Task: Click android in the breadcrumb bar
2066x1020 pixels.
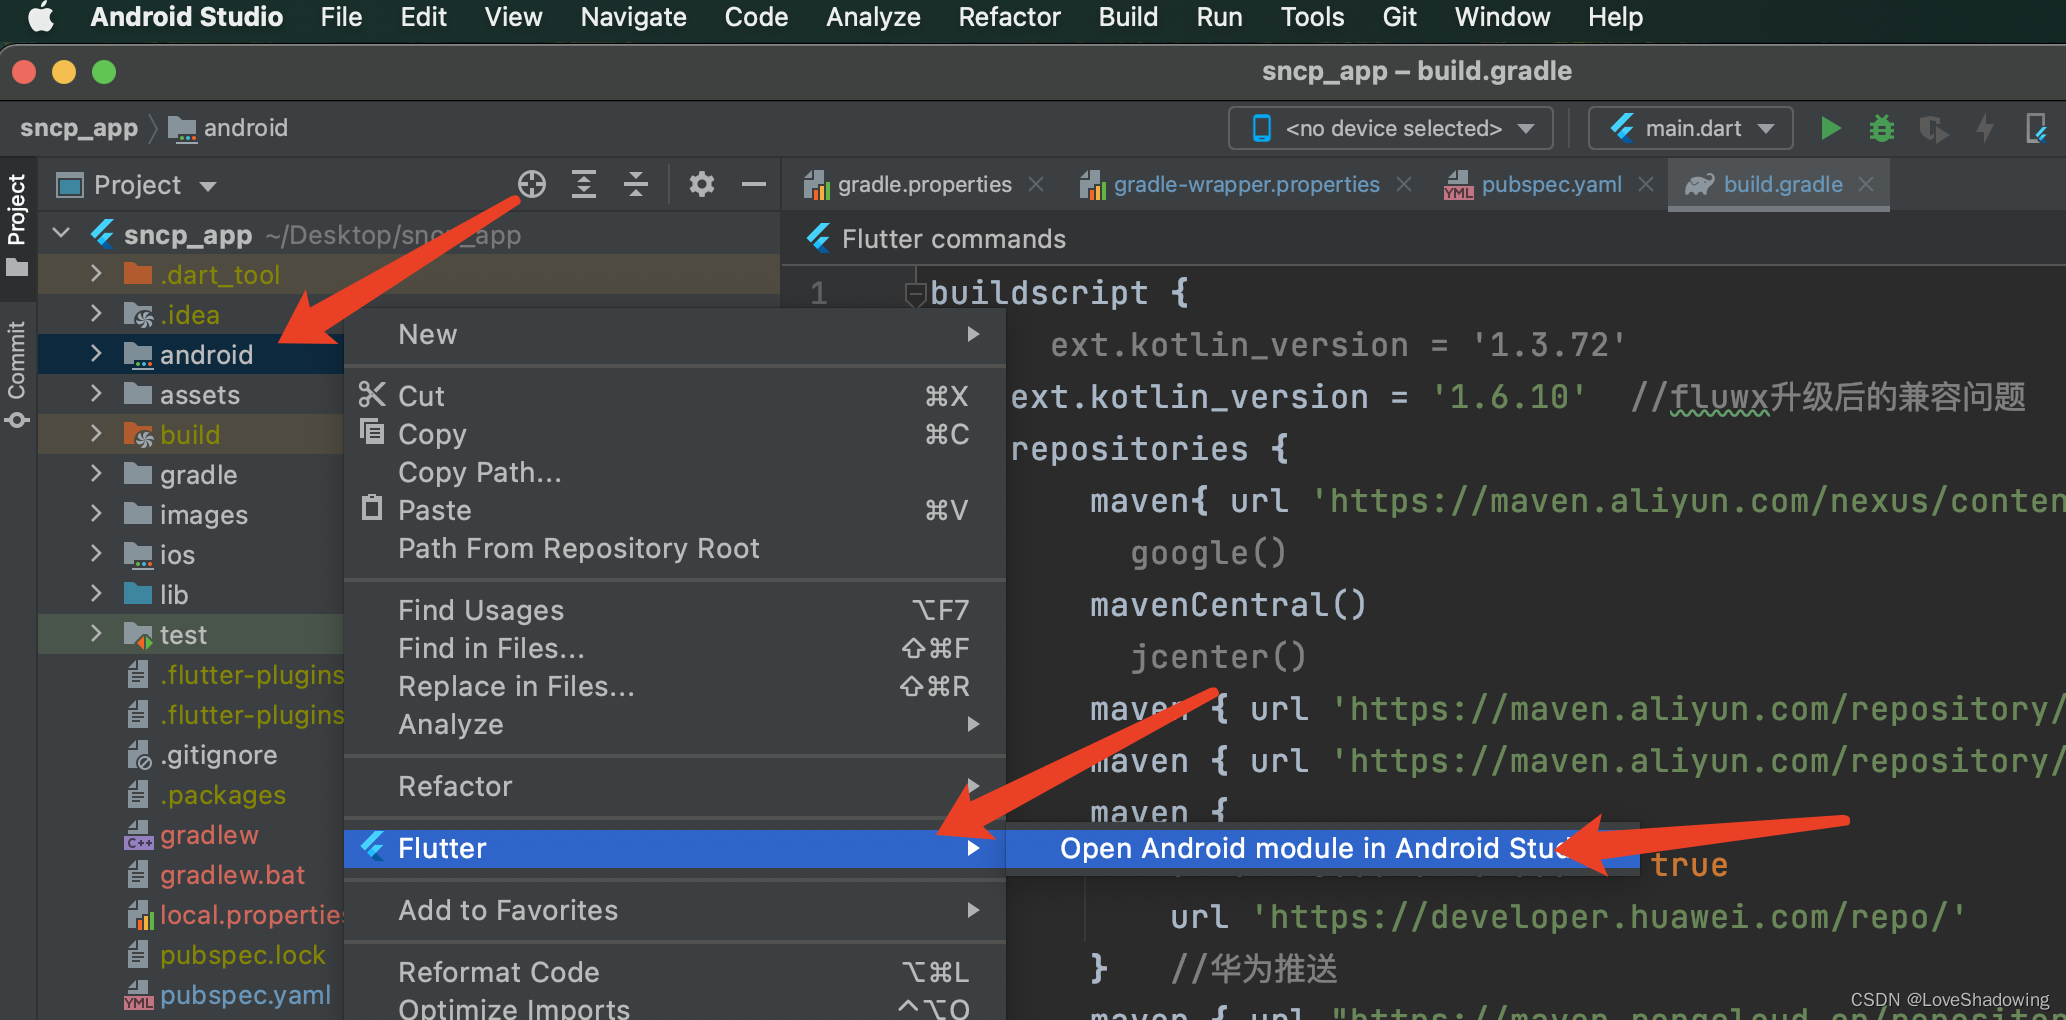Action: click(229, 128)
